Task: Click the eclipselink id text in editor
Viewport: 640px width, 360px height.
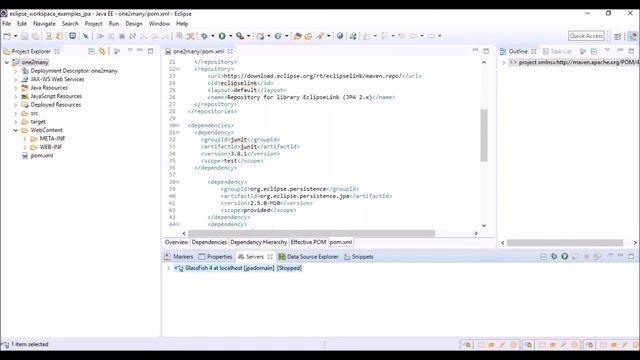Action: point(238,83)
